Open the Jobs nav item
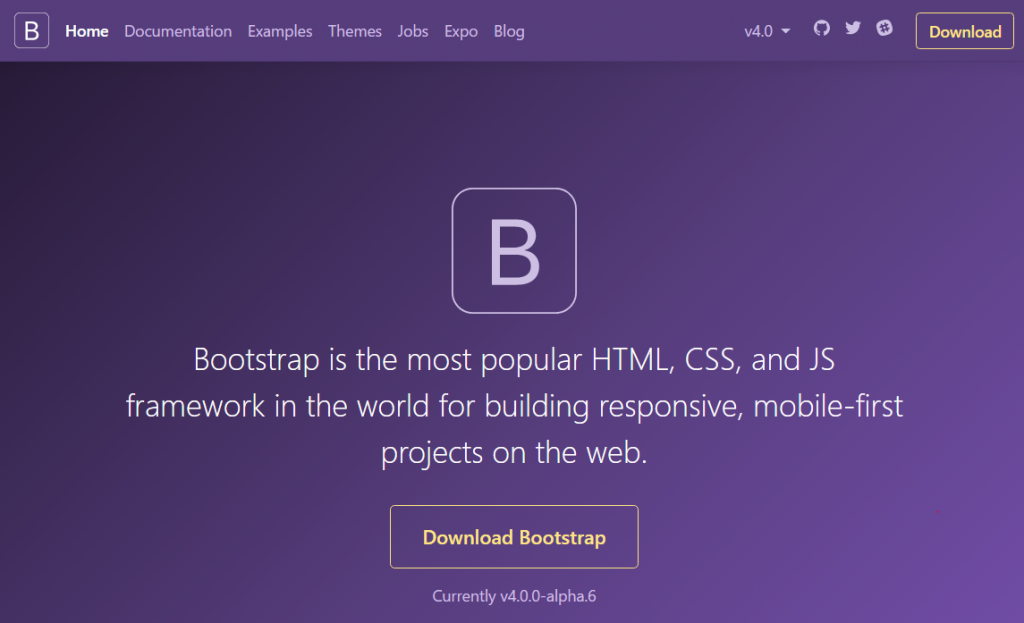 pyautogui.click(x=413, y=31)
